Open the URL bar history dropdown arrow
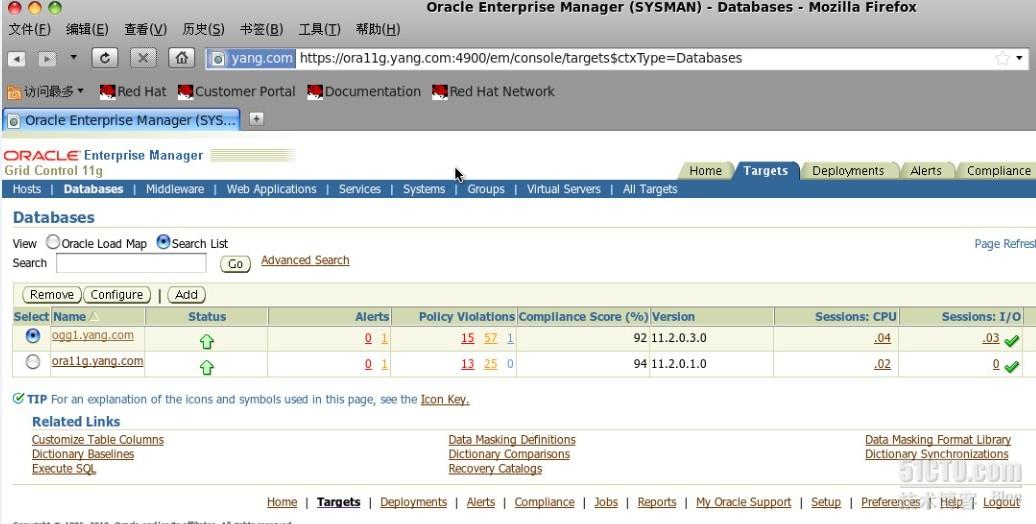The width and height of the screenshot is (1036, 524). pos(1019,58)
